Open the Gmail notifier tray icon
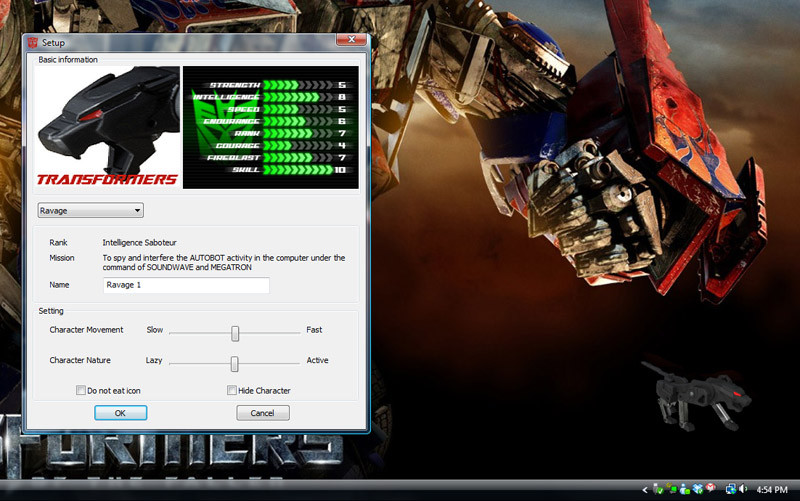Screen dimensions: 800x501 [710, 489]
